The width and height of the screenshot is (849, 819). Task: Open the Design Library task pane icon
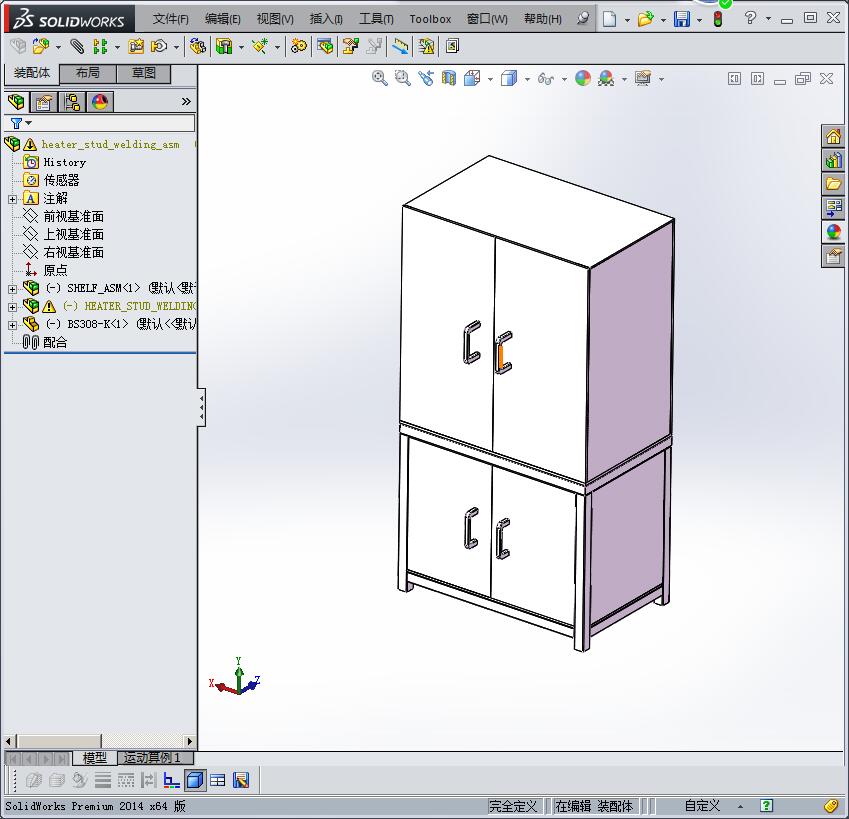(833, 160)
